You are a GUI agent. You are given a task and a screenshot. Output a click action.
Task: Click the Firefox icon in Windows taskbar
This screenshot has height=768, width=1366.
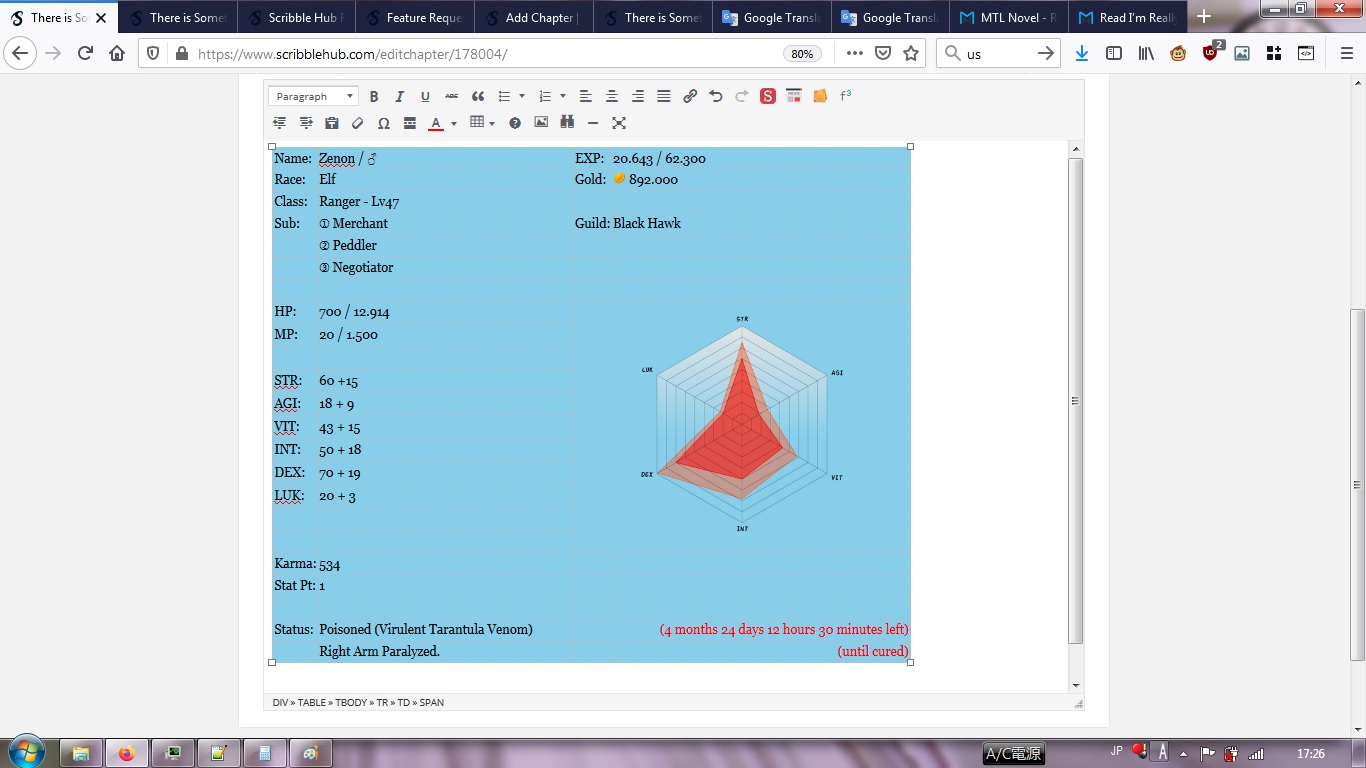(126, 753)
